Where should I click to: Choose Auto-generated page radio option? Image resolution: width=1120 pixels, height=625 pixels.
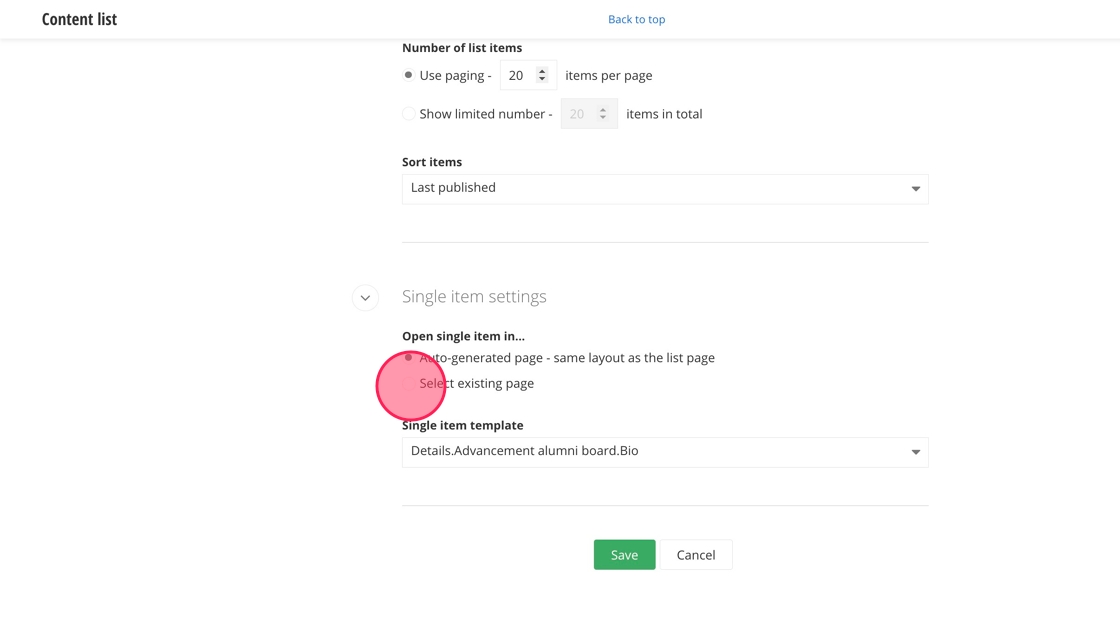pyautogui.click(x=408, y=357)
